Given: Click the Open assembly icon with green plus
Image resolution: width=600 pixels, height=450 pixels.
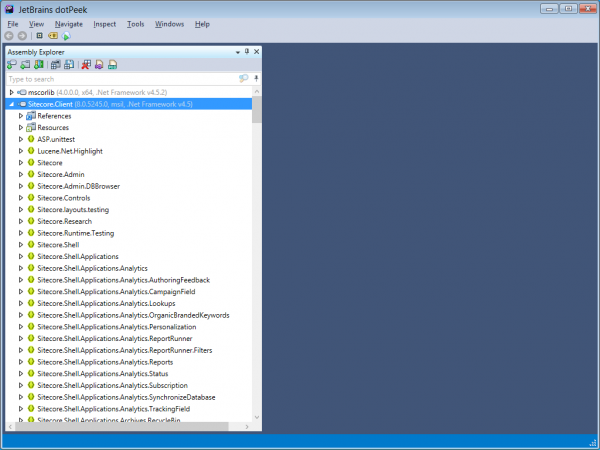Looking at the screenshot, I should pos(12,65).
